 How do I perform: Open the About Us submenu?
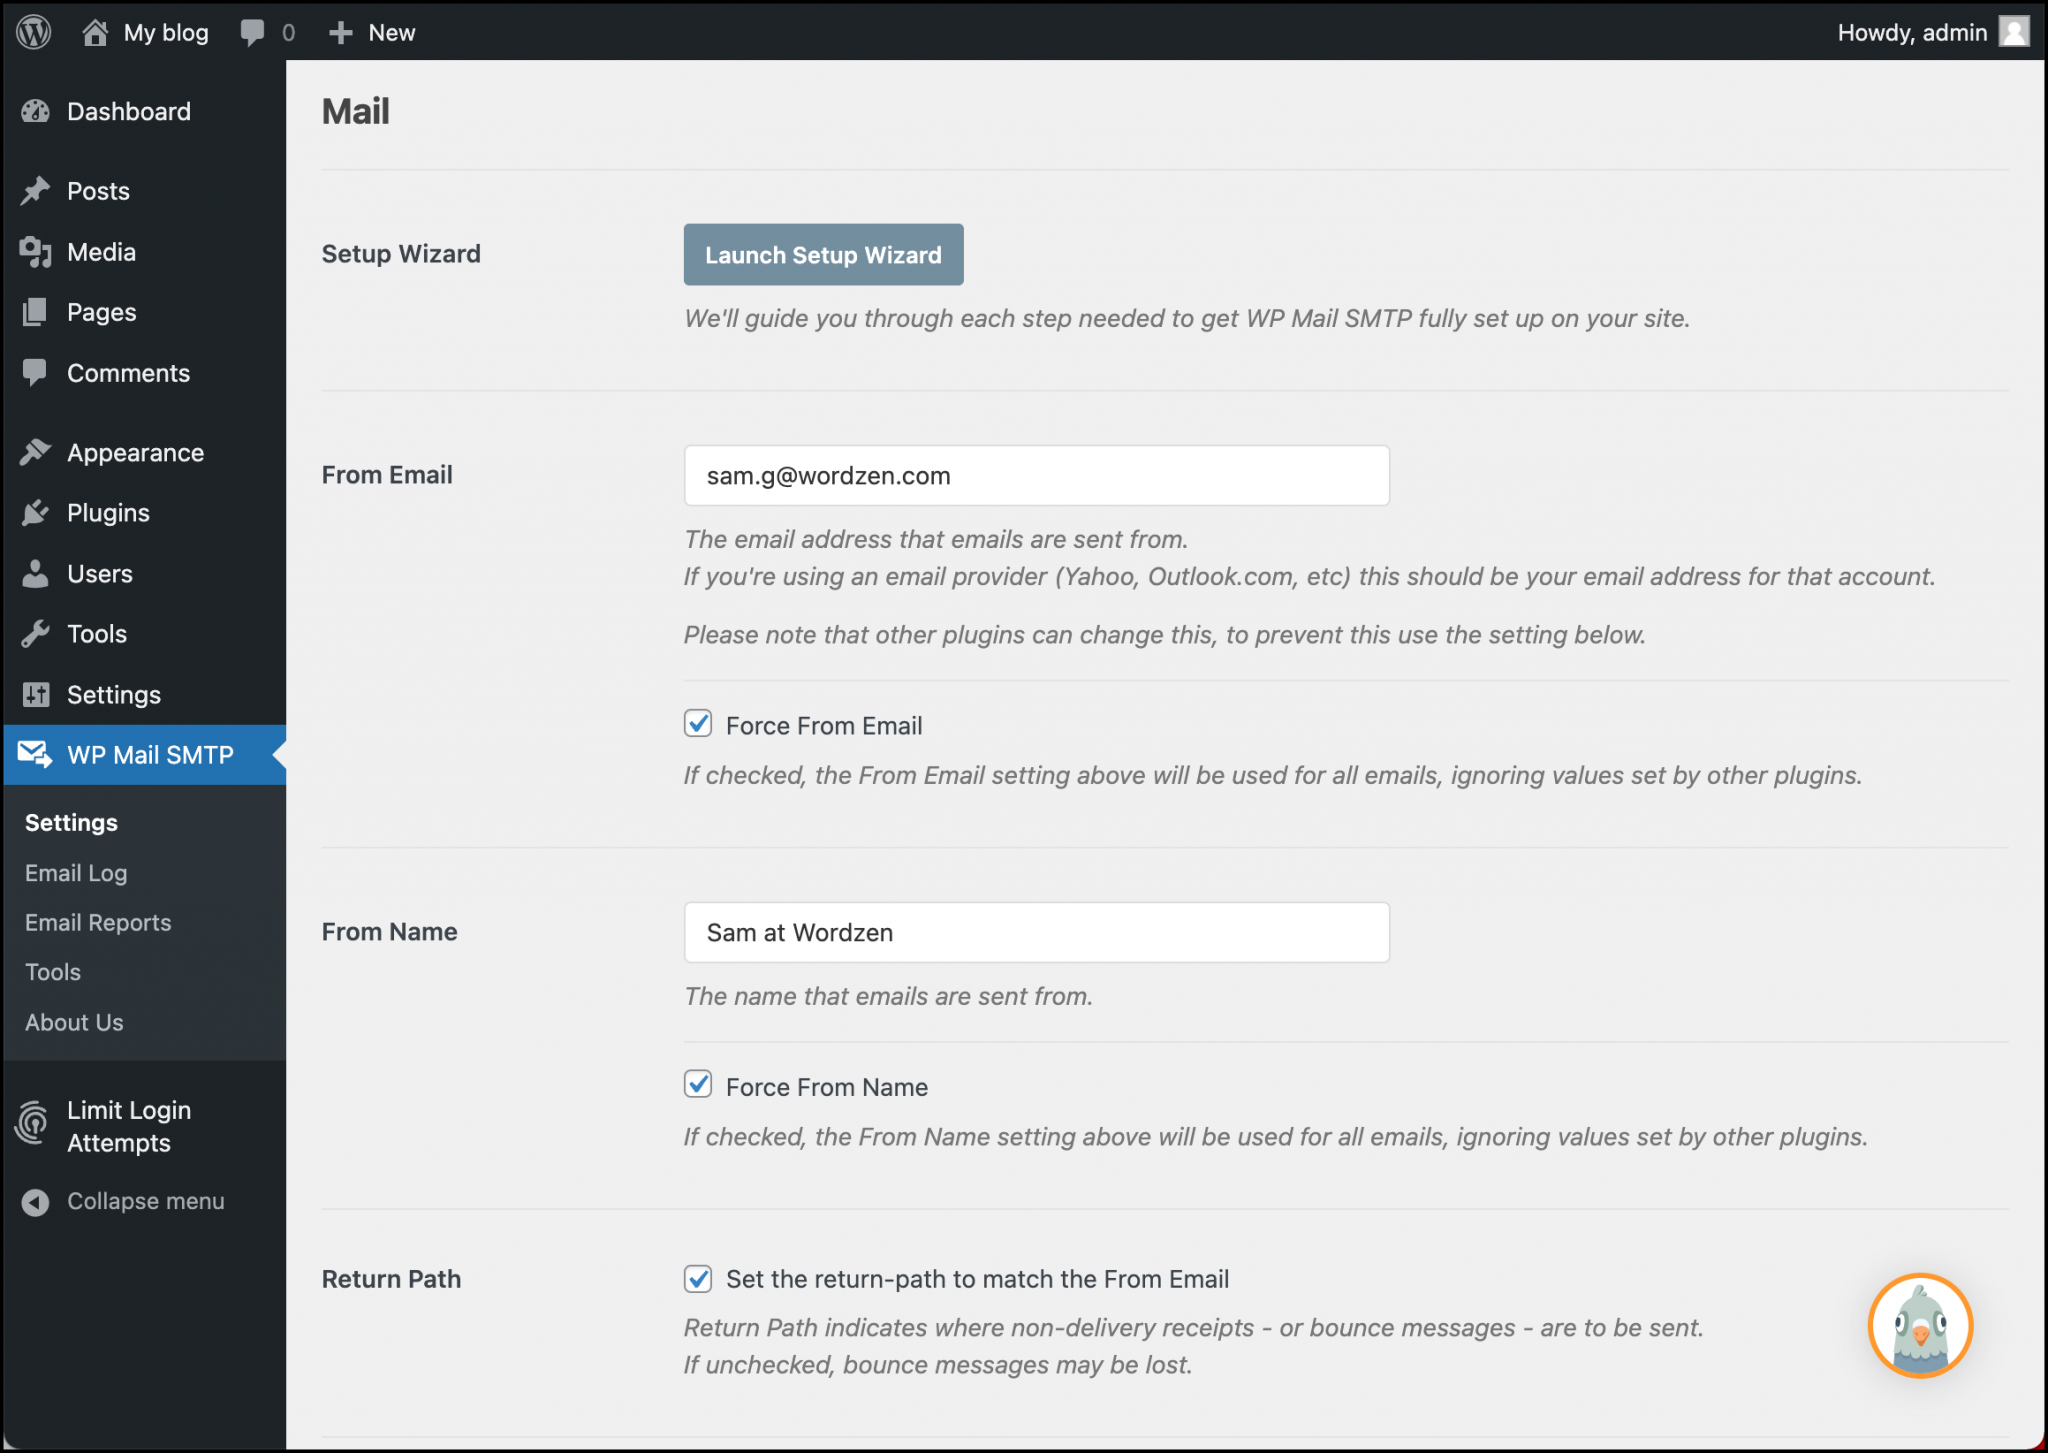tap(74, 1022)
